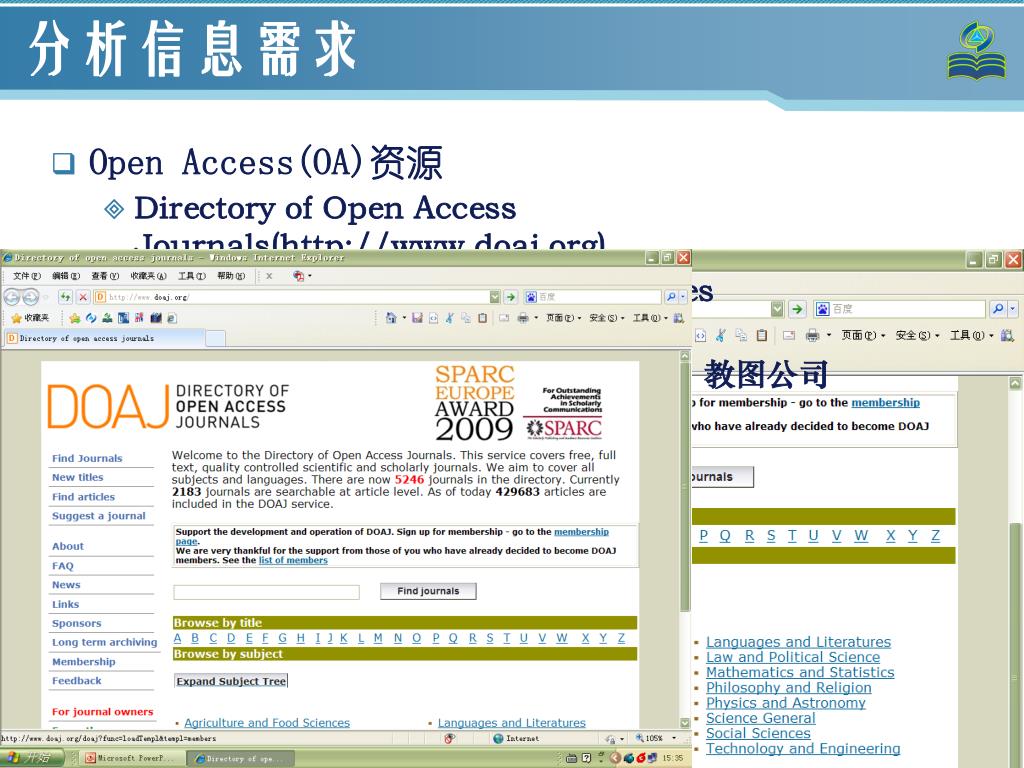Image resolution: width=1024 pixels, height=768 pixels.
Task: Click the journal search text field
Action: [266, 592]
